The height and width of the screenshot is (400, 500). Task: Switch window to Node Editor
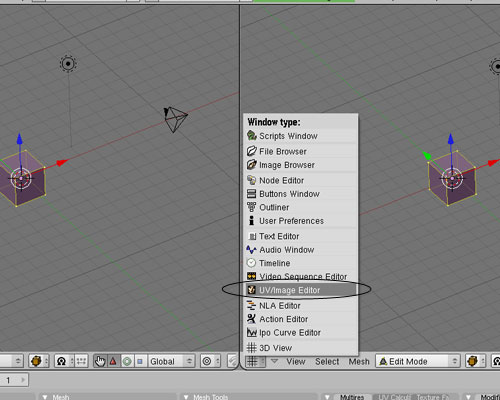click(301, 180)
